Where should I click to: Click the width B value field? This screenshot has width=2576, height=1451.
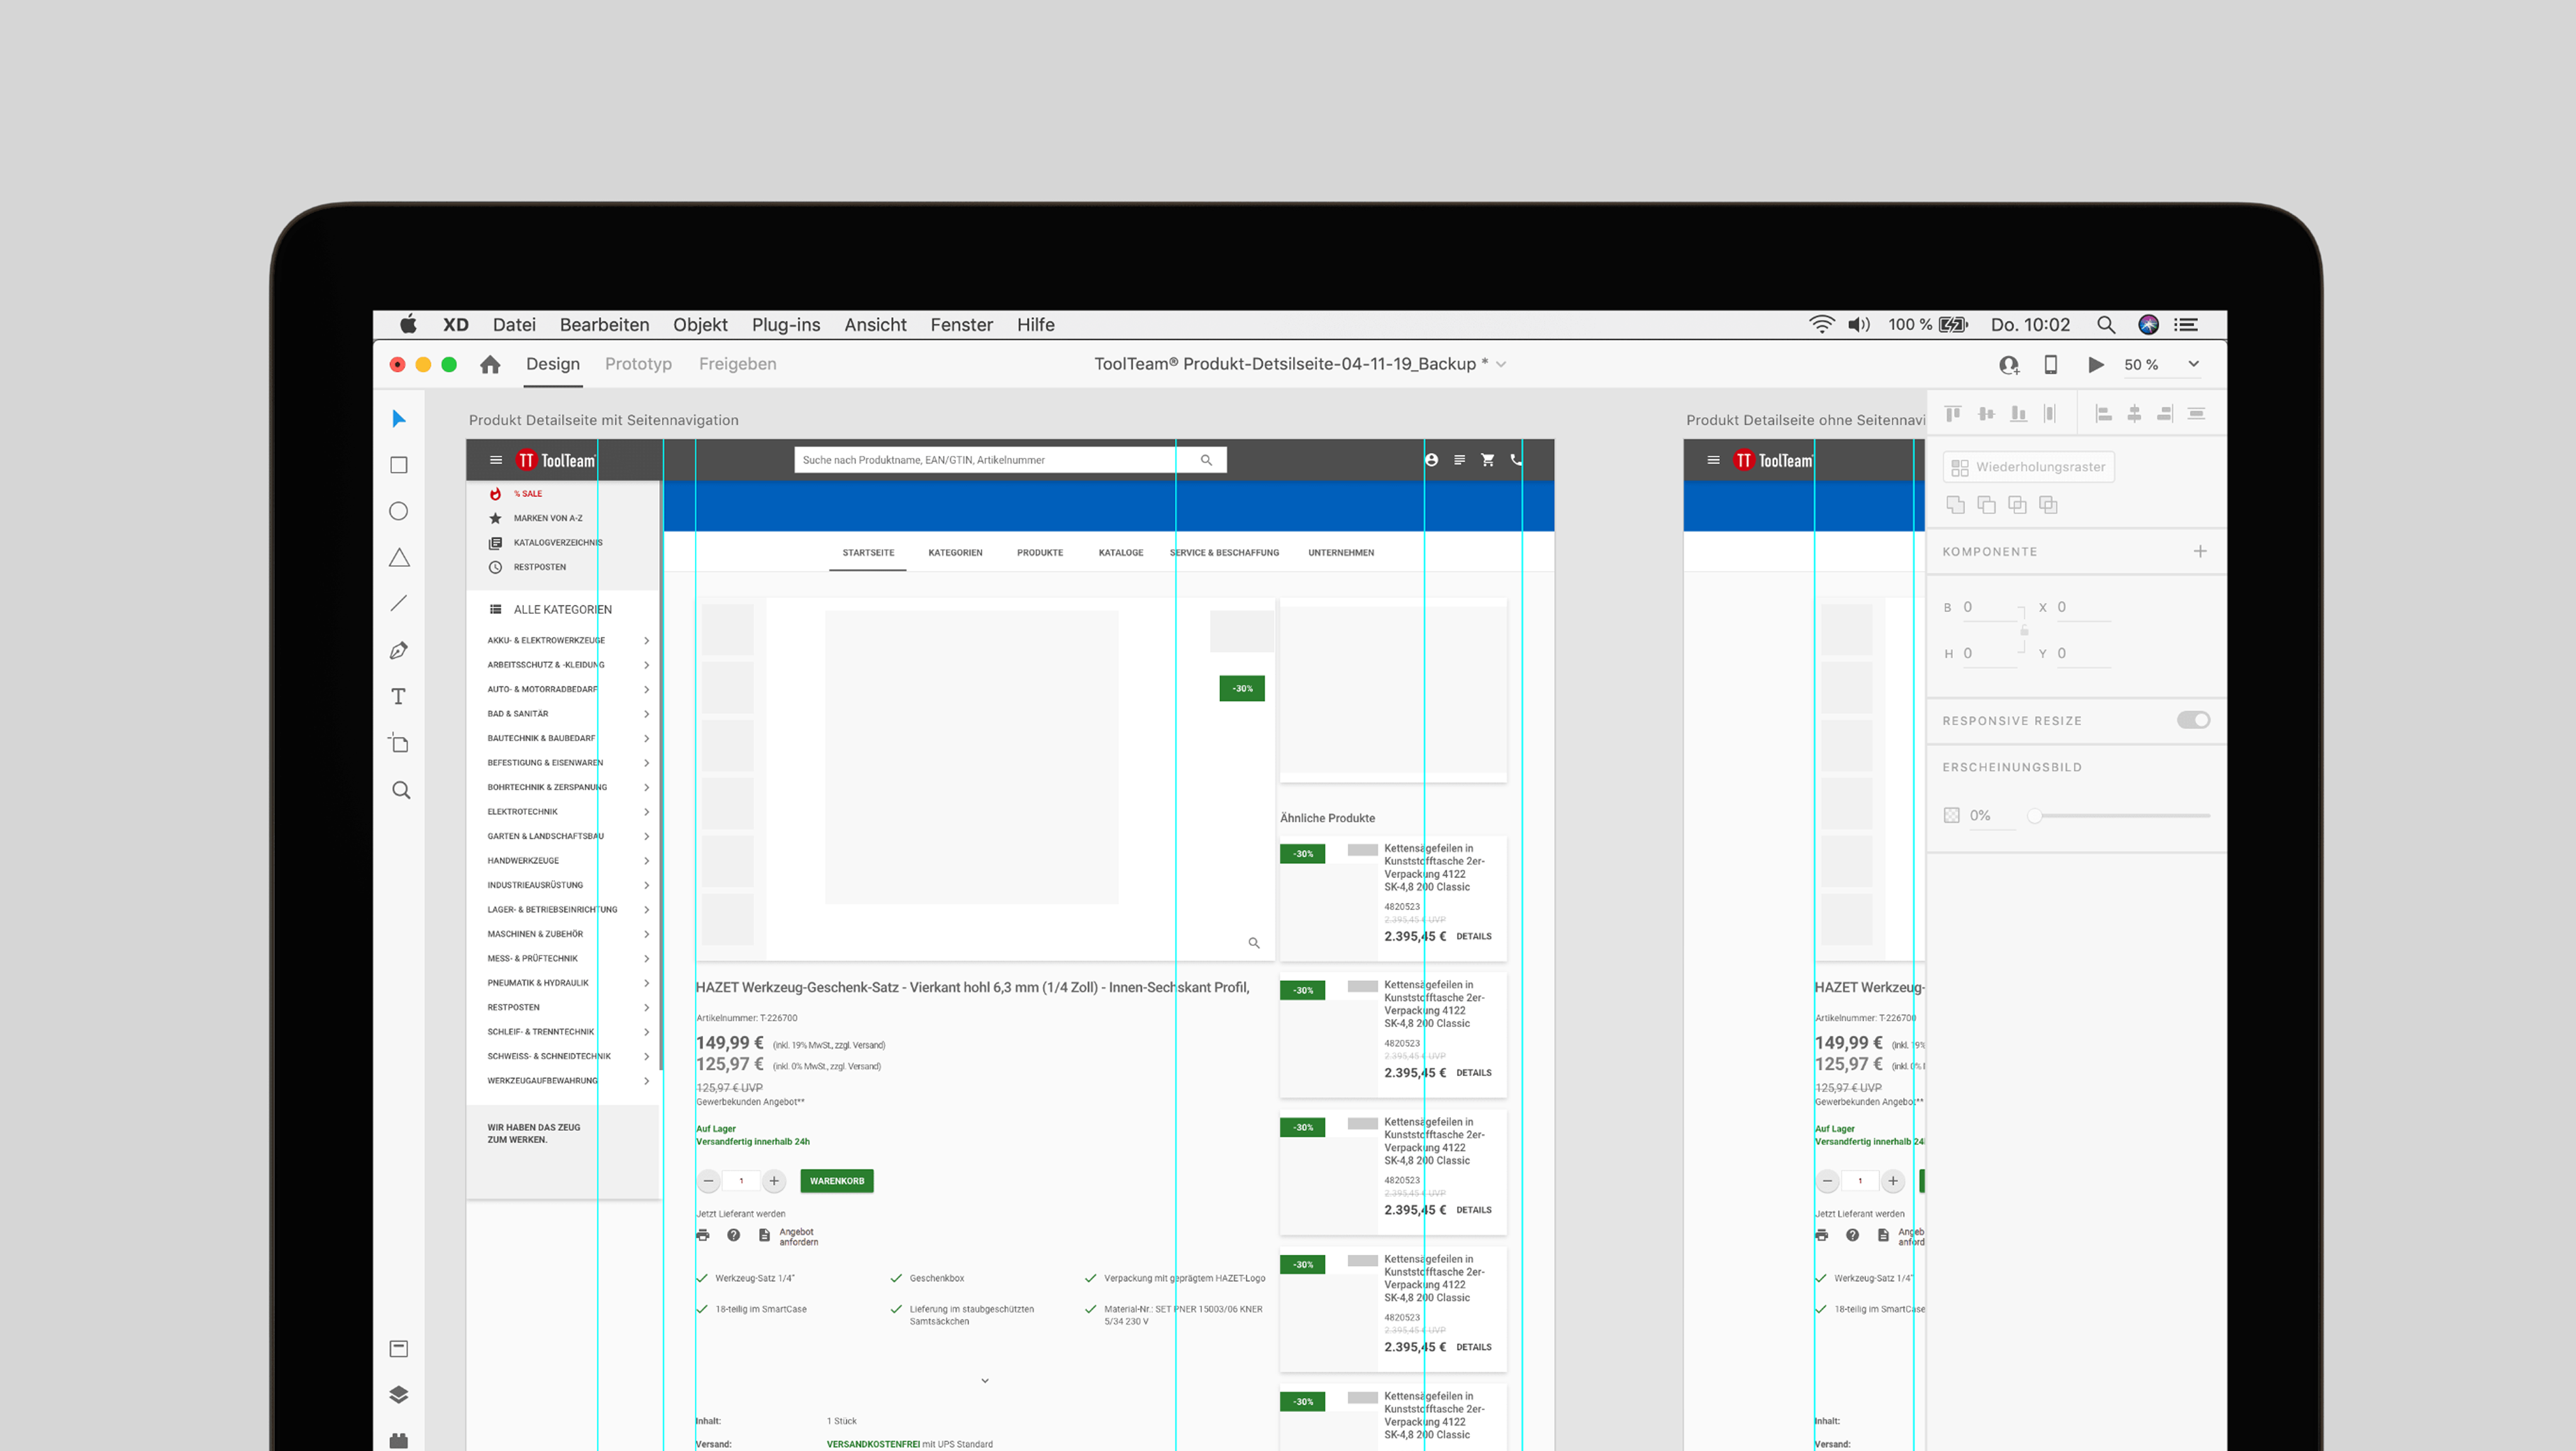tap(1989, 607)
